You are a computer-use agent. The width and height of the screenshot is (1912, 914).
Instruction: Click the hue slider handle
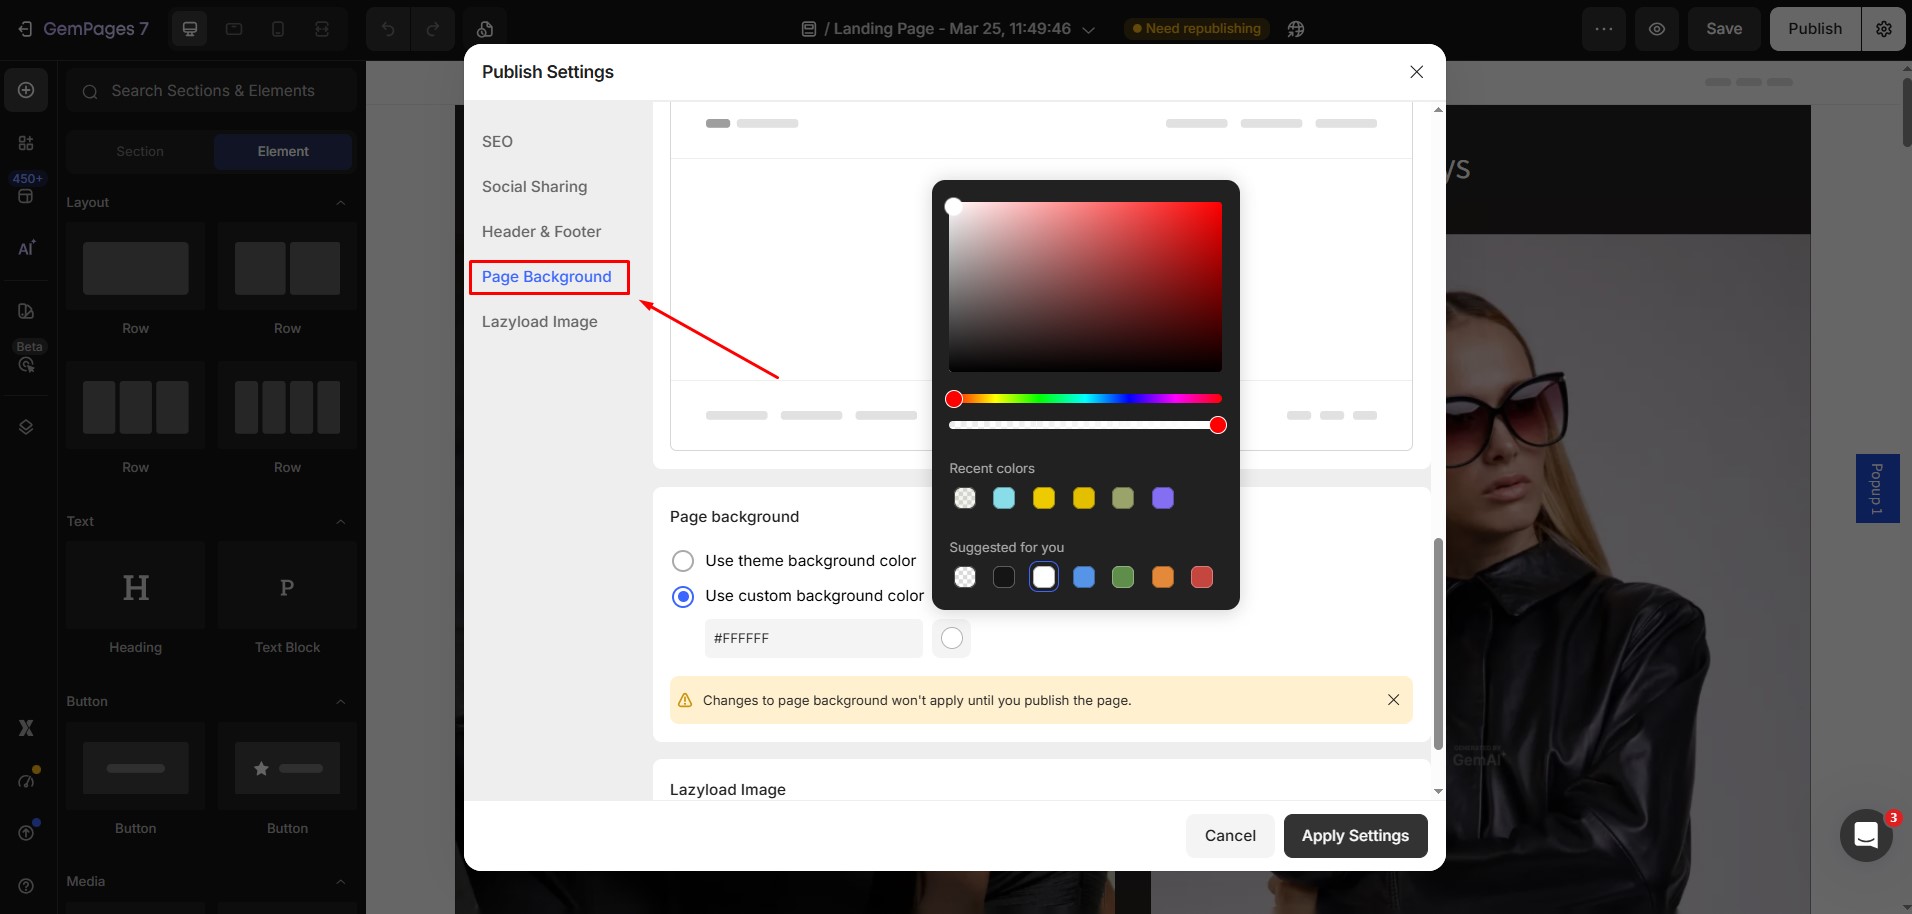coord(954,399)
